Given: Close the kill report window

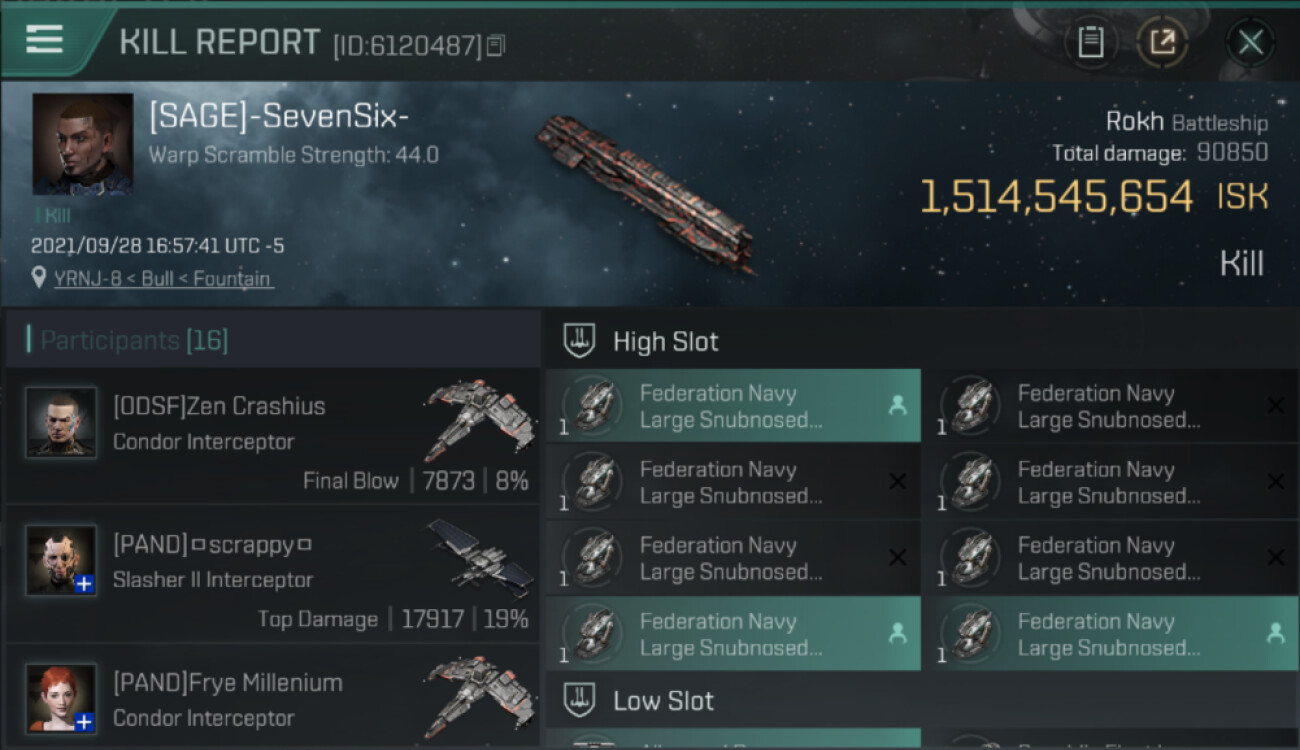Looking at the screenshot, I should pos(1250,42).
